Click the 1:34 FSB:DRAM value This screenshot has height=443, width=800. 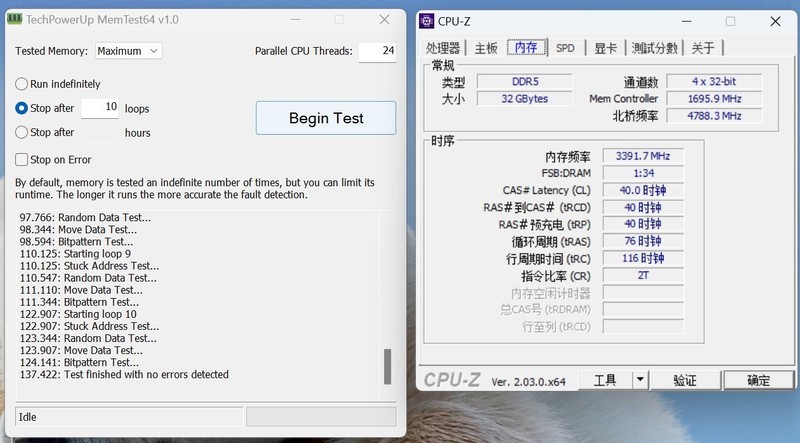click(643, 174)
